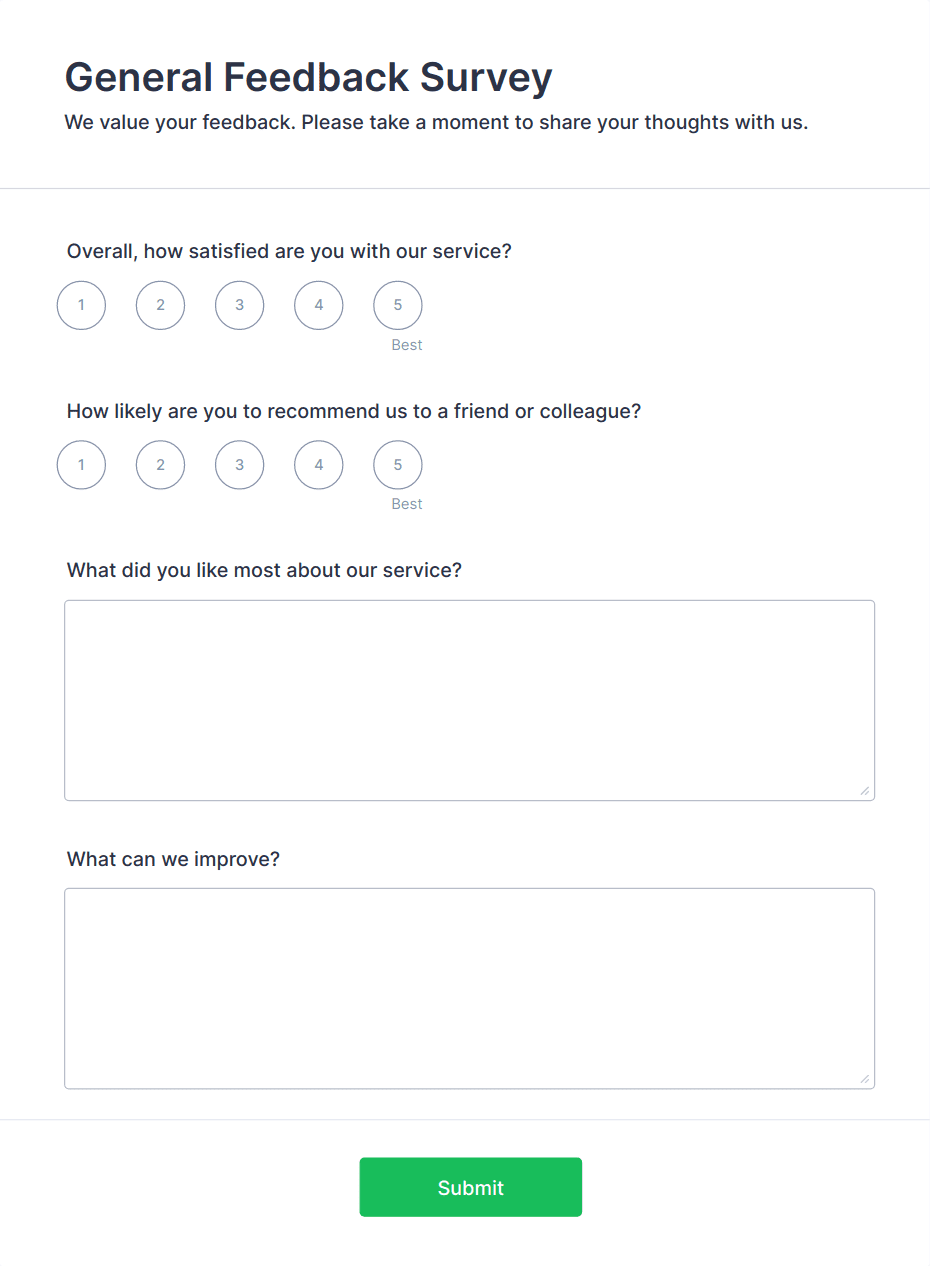Focus the 'liked most' text area
The image size is (930, 1266).
point(470,700)
